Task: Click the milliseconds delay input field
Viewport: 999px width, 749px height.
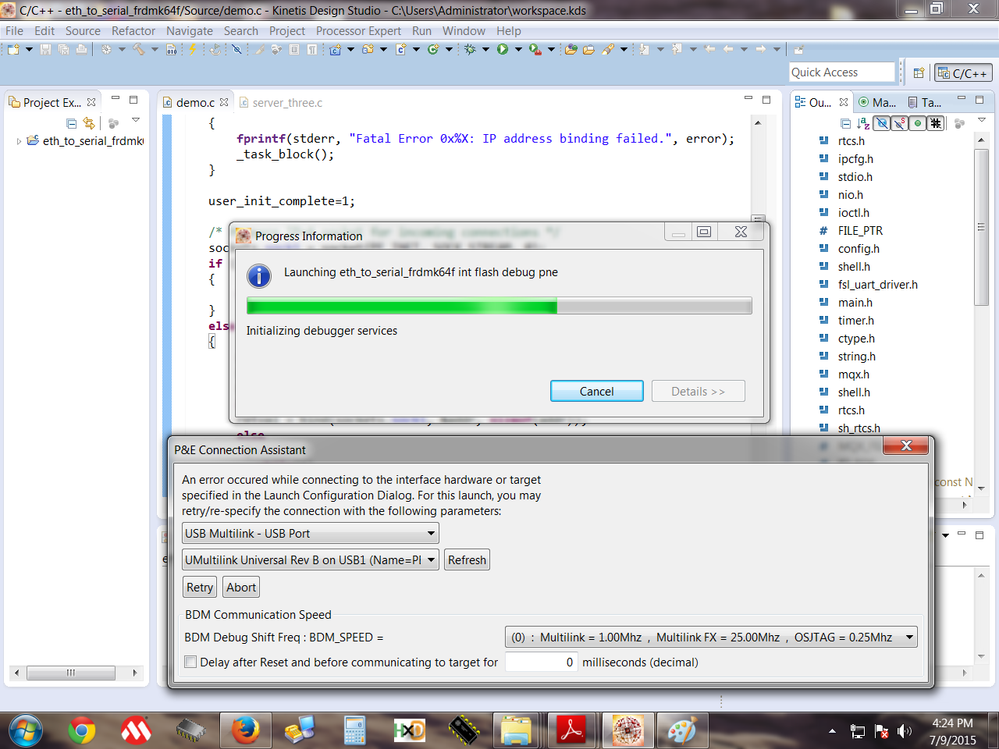Action: point(542,662)
